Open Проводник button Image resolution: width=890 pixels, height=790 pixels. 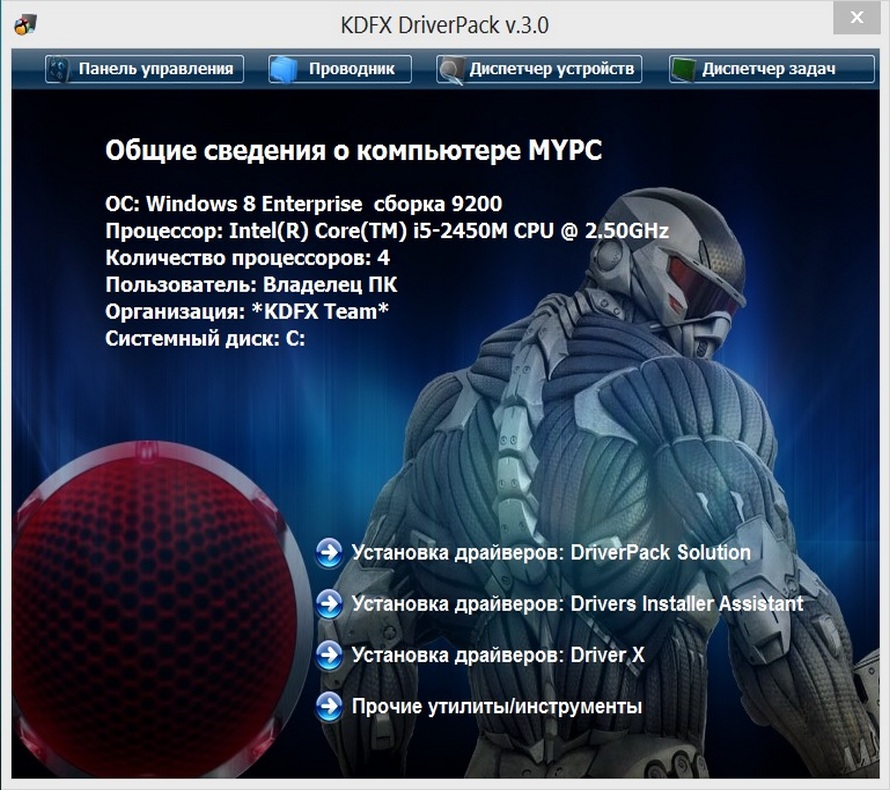[339, 69]
